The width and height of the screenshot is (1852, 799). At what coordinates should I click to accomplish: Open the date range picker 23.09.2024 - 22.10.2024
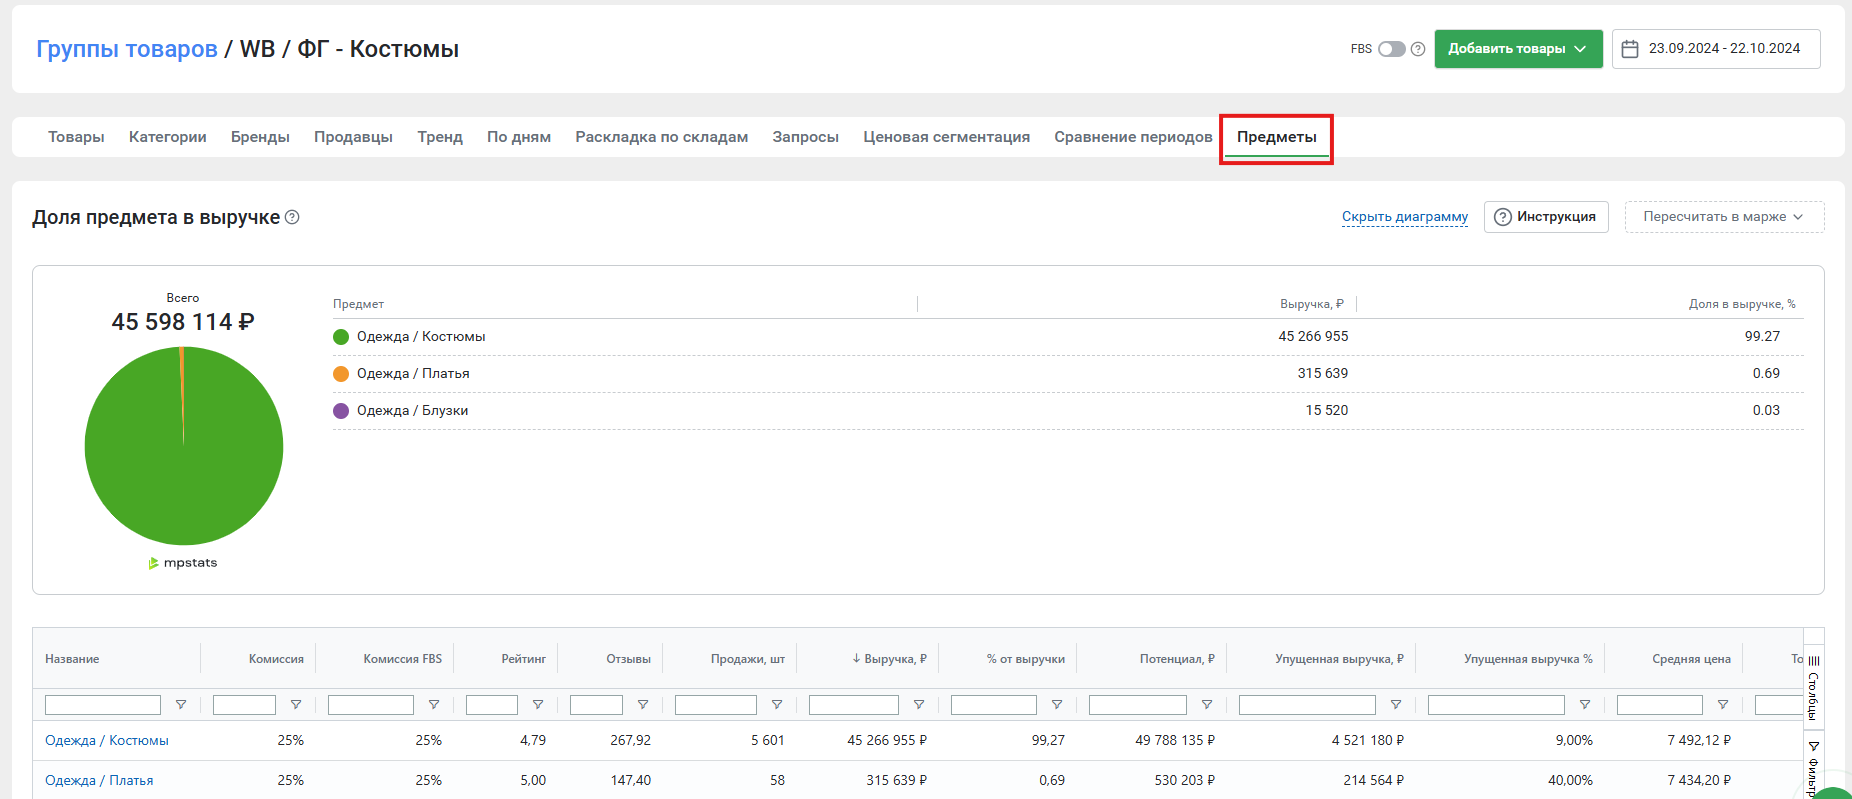pyautogui.click(x=1716, y=49)
